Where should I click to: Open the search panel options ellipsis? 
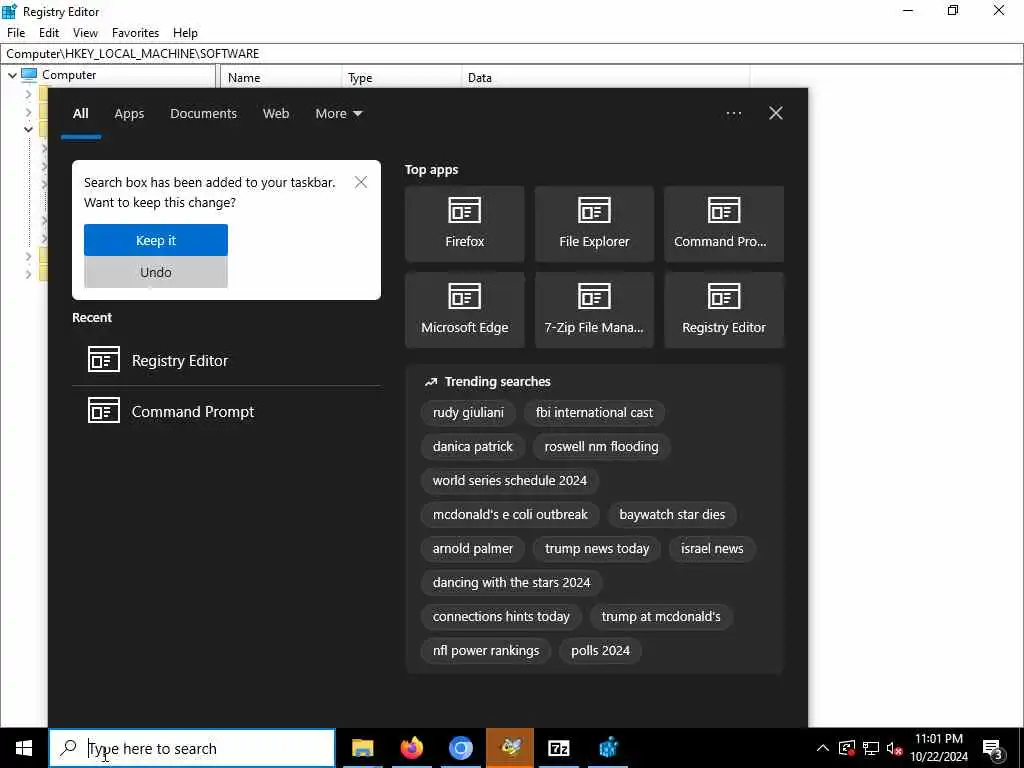733,114
